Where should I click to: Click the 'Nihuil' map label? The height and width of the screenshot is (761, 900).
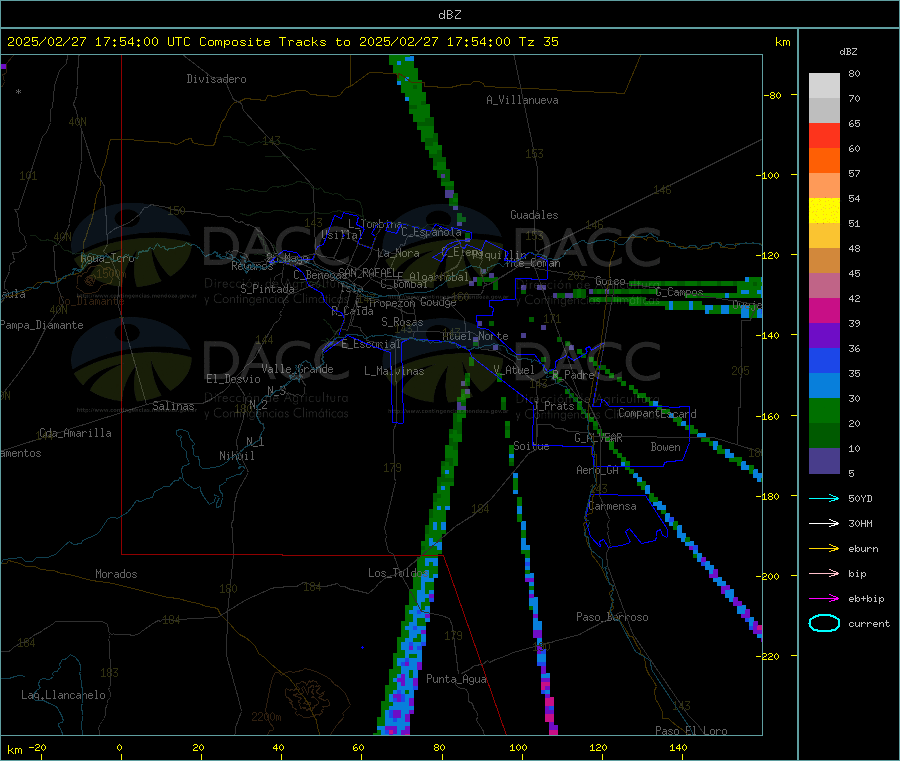(236, 456)
